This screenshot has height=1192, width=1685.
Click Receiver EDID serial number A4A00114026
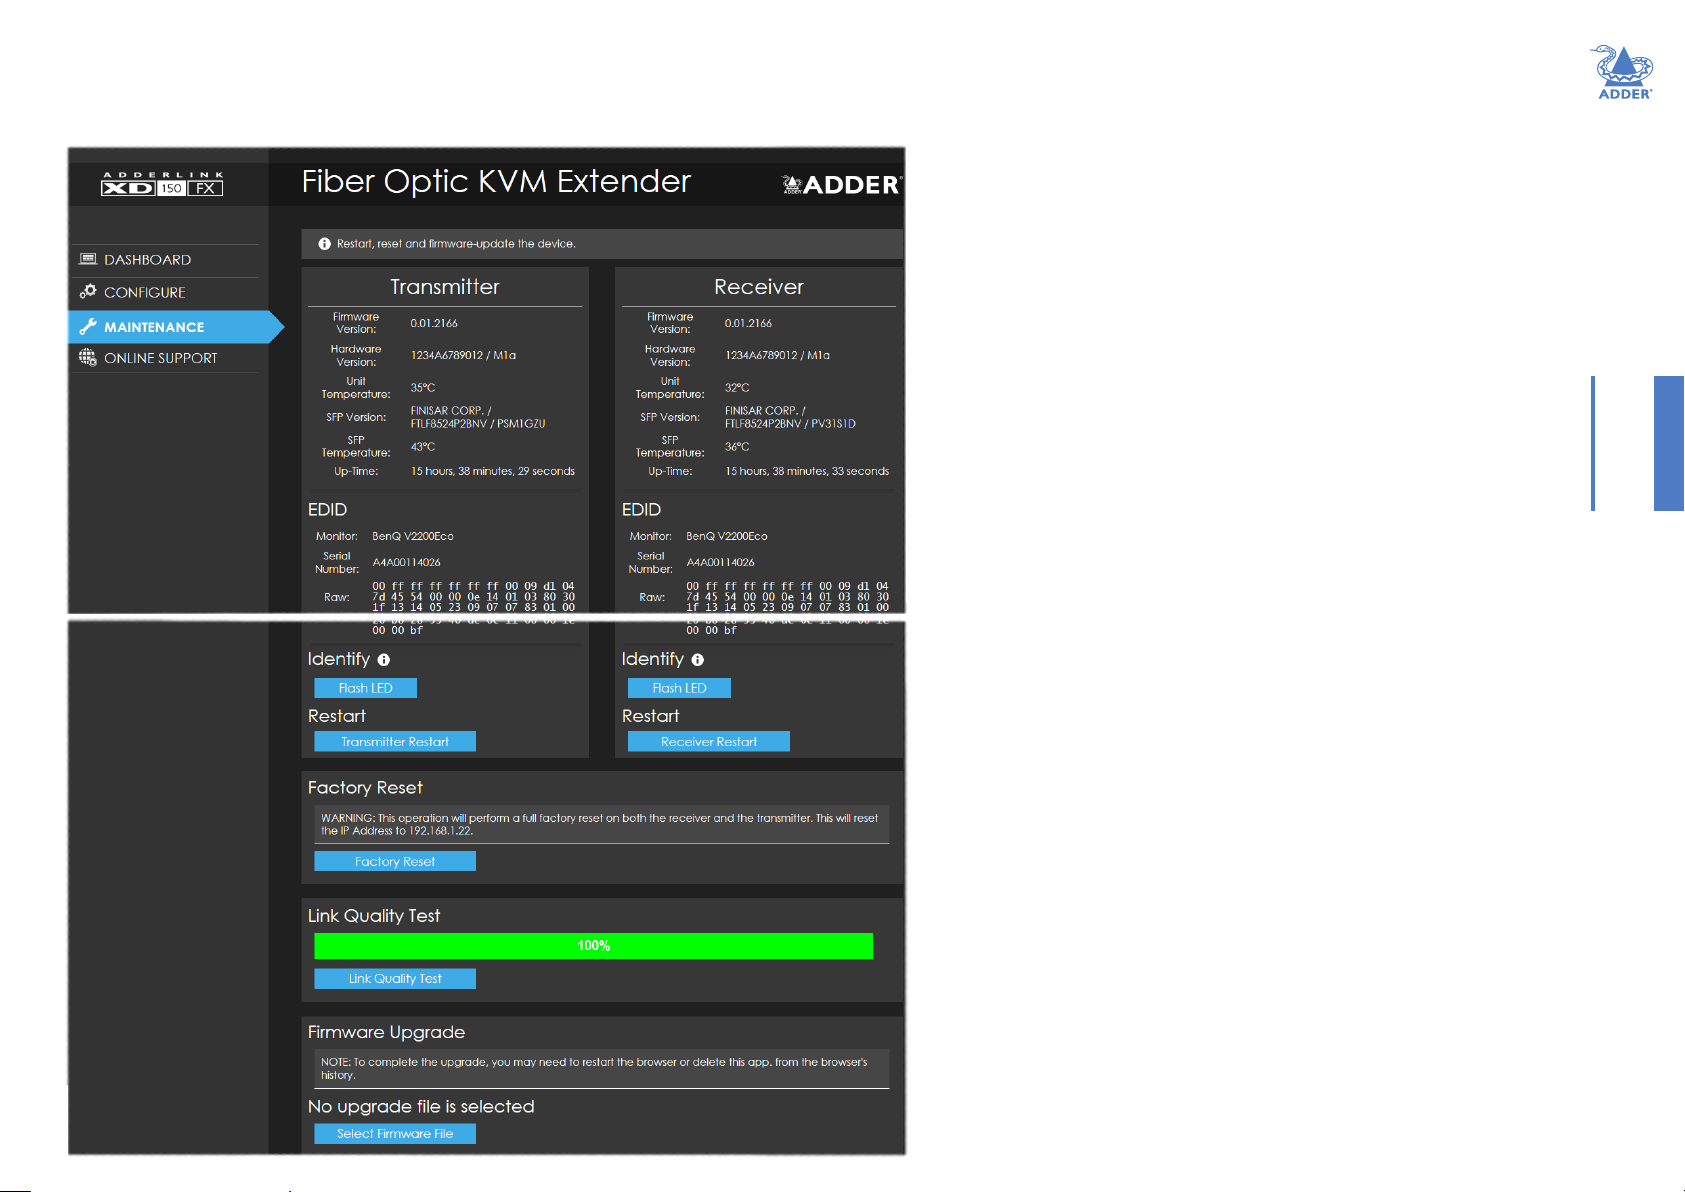(x=720, y=563)
